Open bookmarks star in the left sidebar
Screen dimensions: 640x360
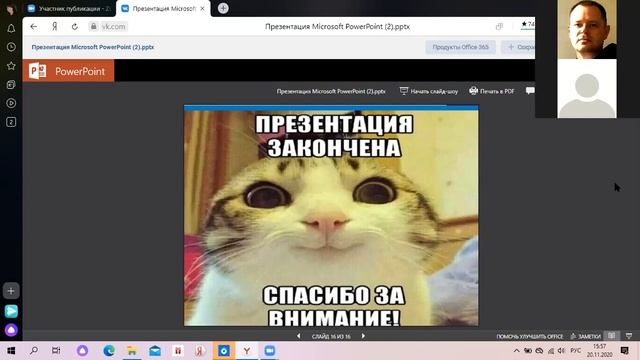(x=11, y=66)
